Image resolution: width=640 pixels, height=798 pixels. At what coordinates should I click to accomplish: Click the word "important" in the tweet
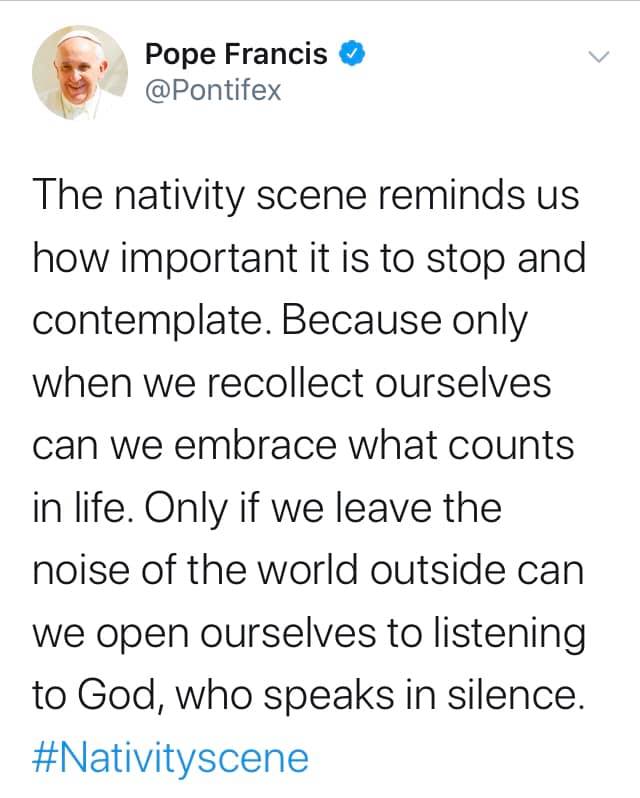(207, 258)
